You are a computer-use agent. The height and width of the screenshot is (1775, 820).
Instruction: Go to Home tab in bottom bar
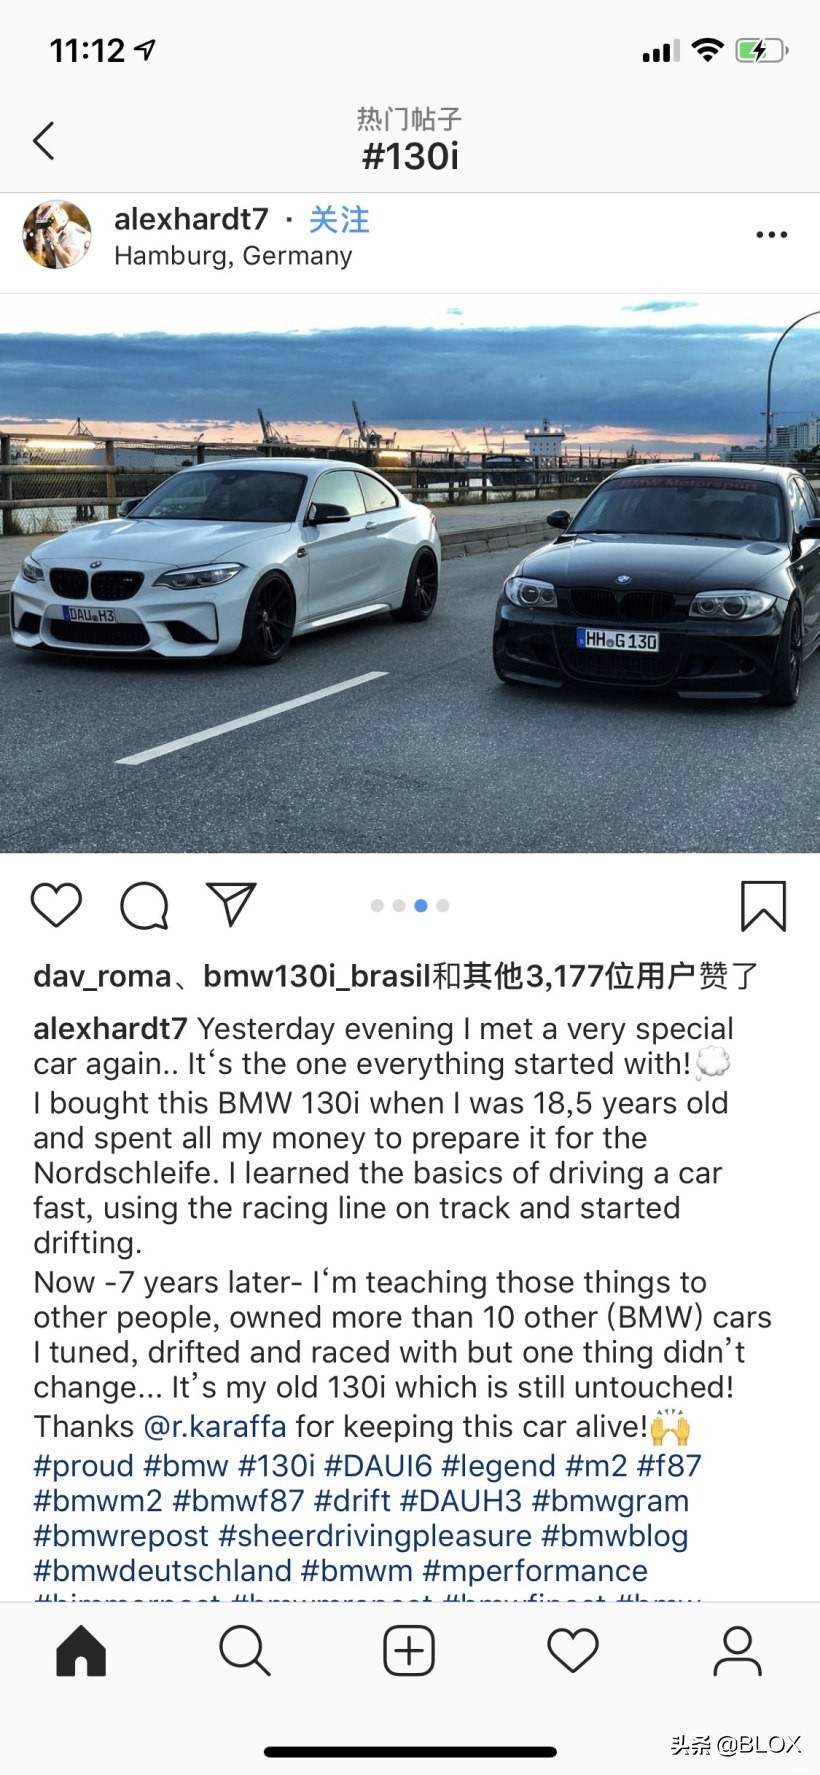point(81,1650)
